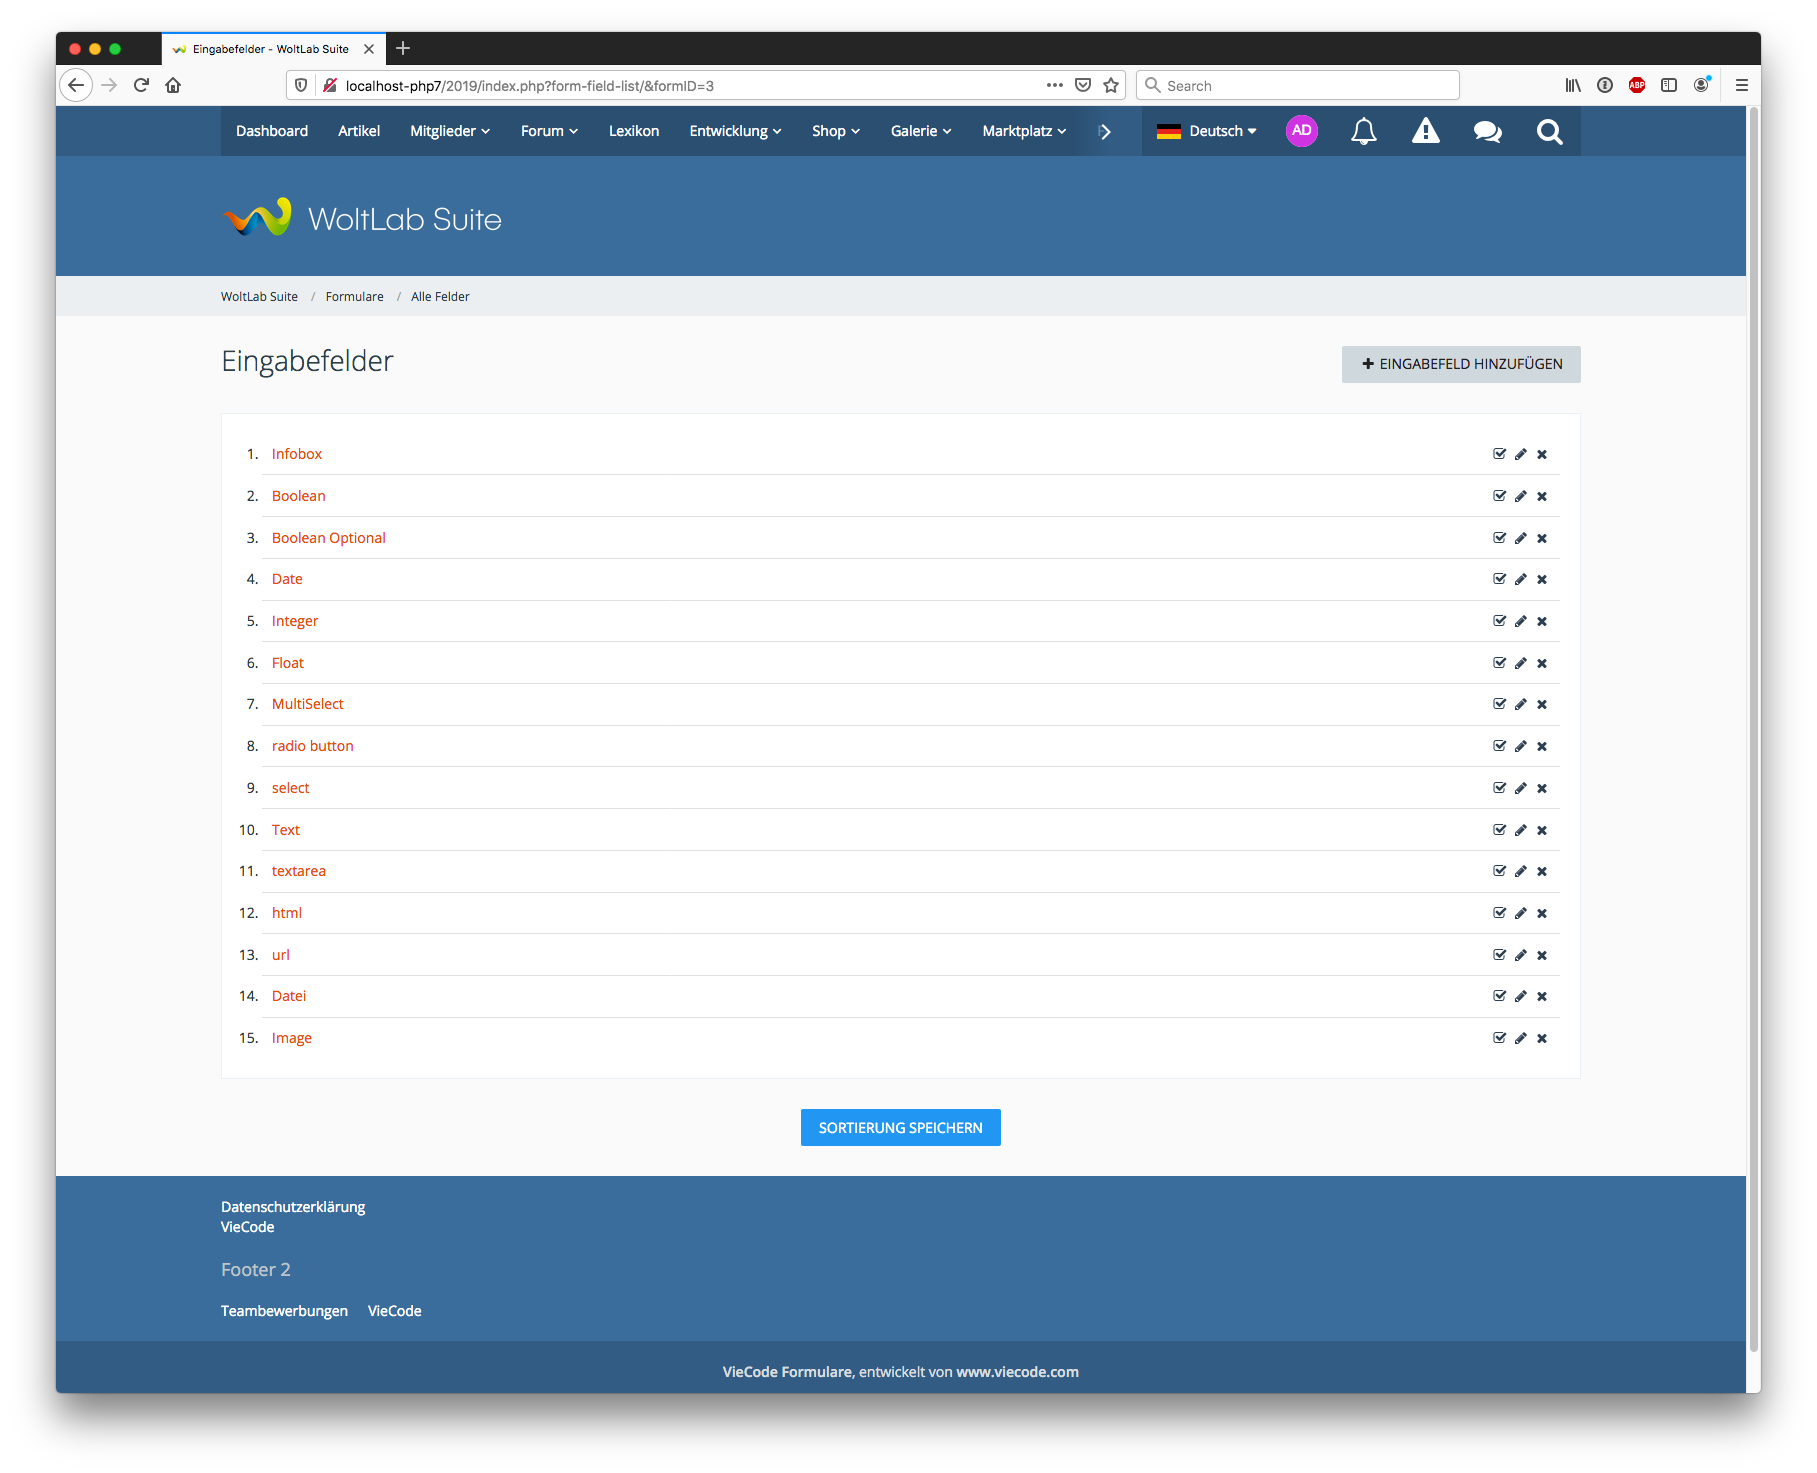This screenshot has height=1473, width=1817.
Task: Click the AD user avatar circle
Action: (1301, 131)
